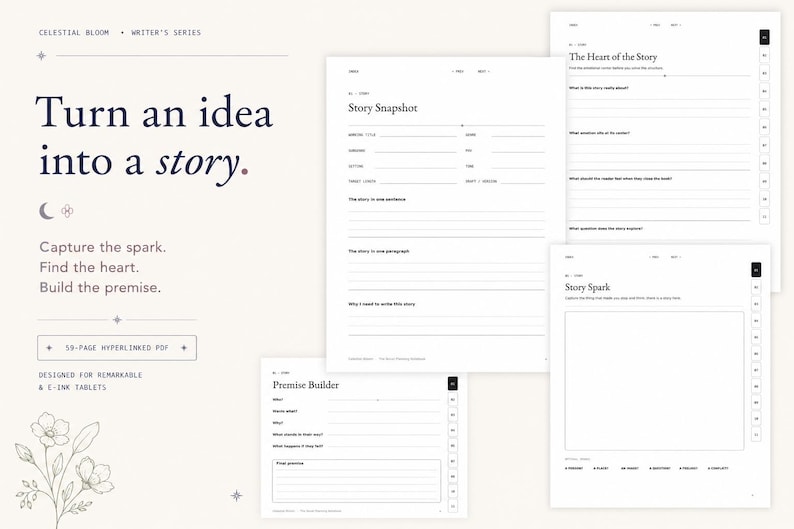The width and height of the screenshot is (794, 529).
Task: Click the SETTING line in Story Snapshot
Action: [x=416, y=167]
